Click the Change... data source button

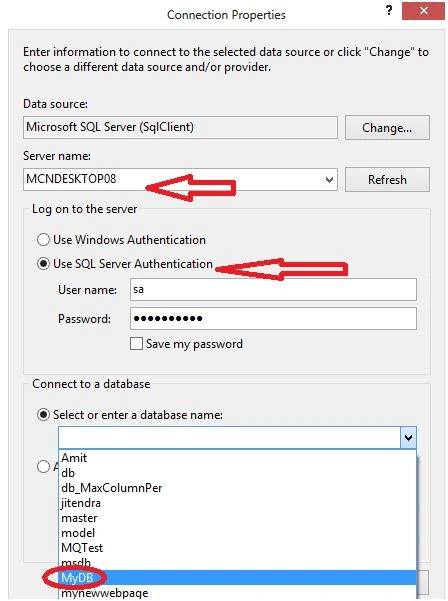click(x=387, y=128)
